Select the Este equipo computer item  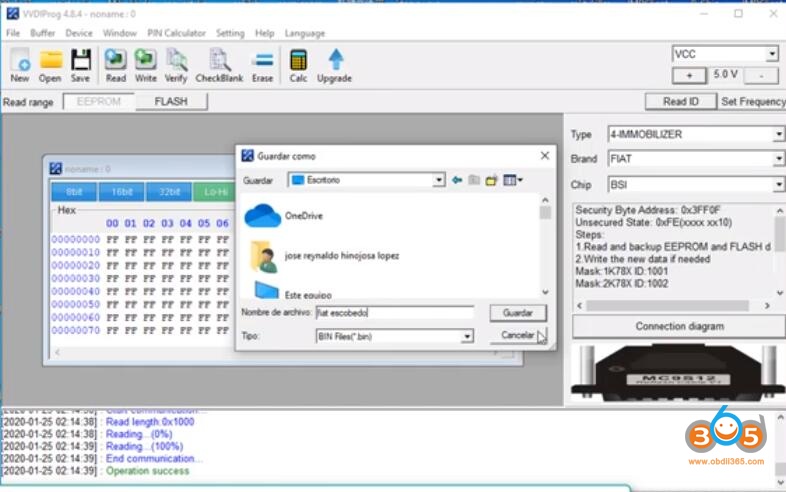[x=293, y=291]
